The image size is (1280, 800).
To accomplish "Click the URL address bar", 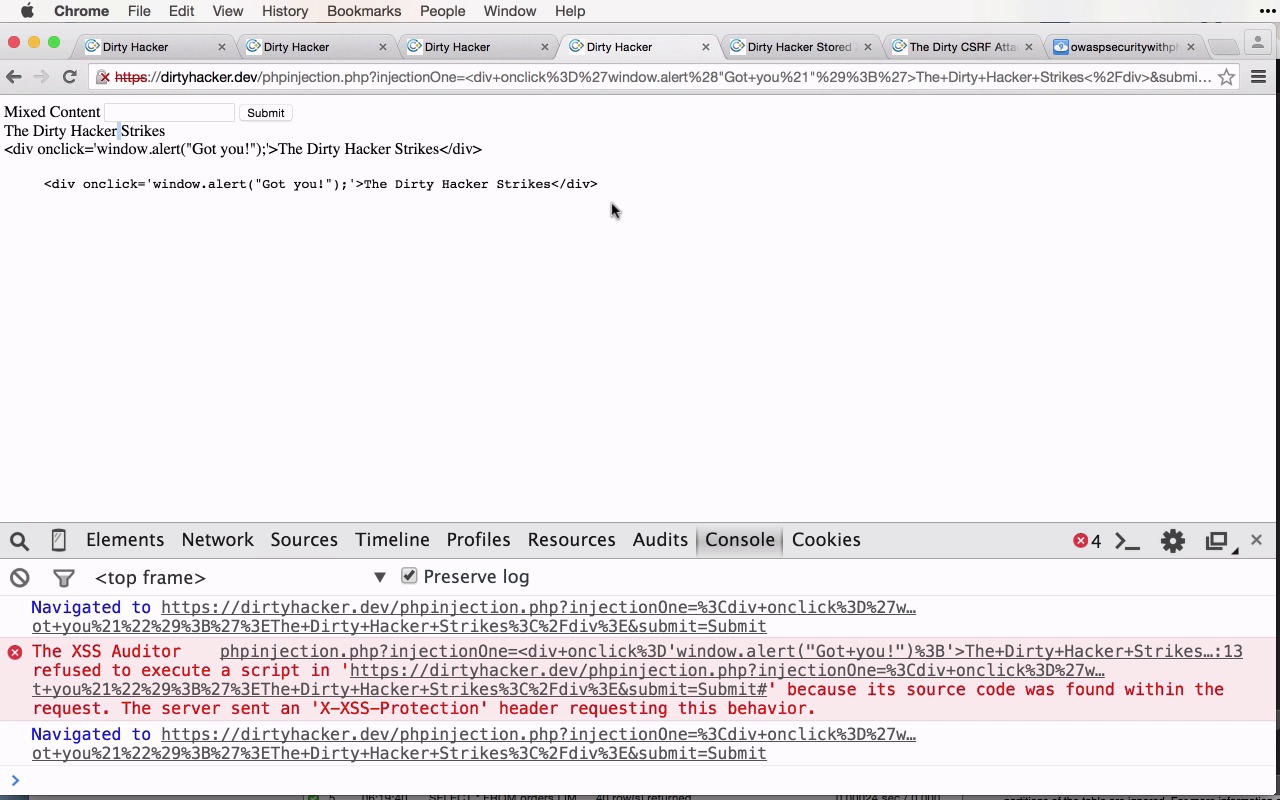I will pyautogui.click(x=662, y=77).
